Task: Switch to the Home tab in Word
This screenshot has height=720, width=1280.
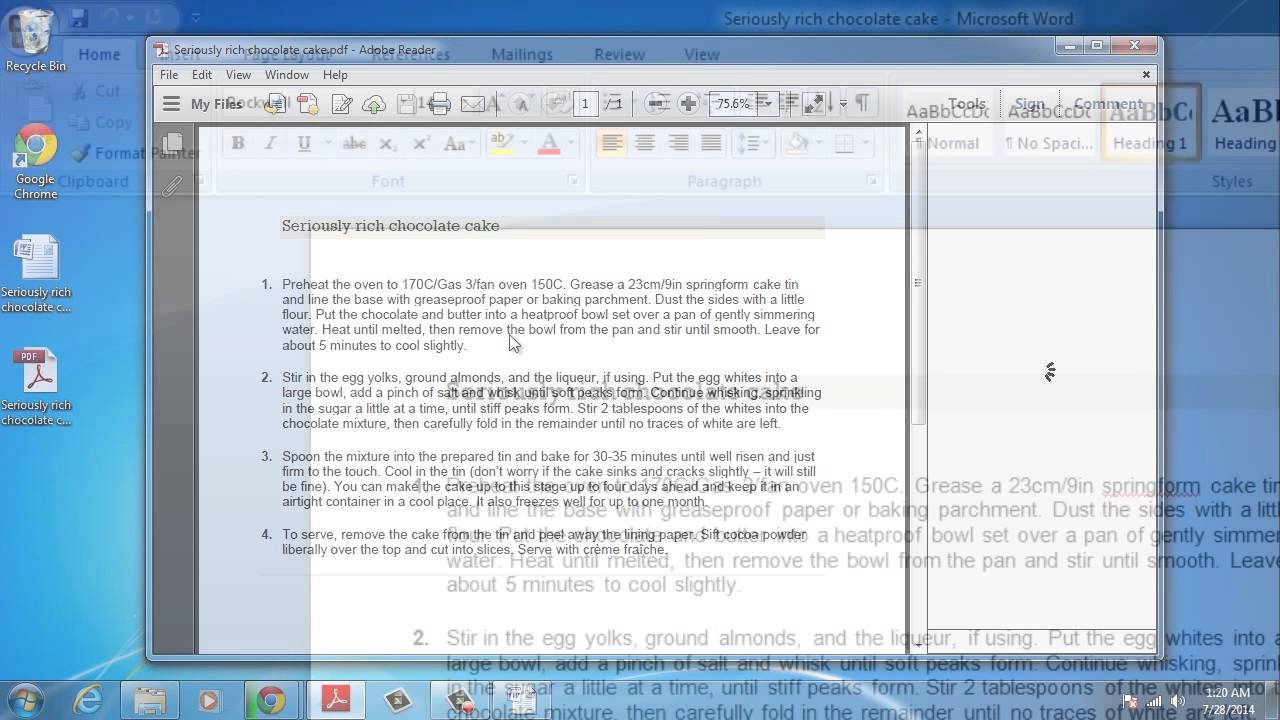Action: 99,55
